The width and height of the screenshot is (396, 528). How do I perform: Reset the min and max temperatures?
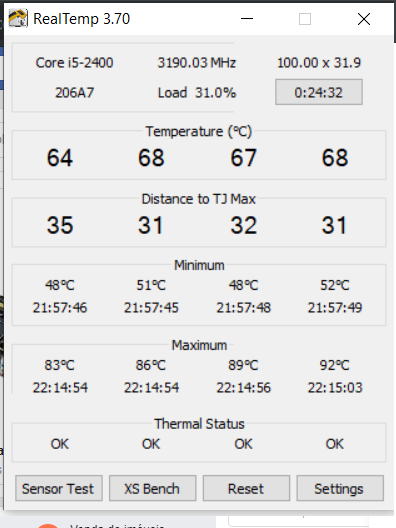tap(246, 488)
